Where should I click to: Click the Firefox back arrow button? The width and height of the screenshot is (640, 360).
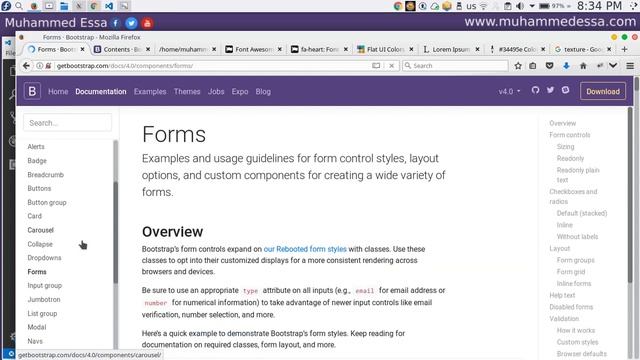[x=26, y=66]
